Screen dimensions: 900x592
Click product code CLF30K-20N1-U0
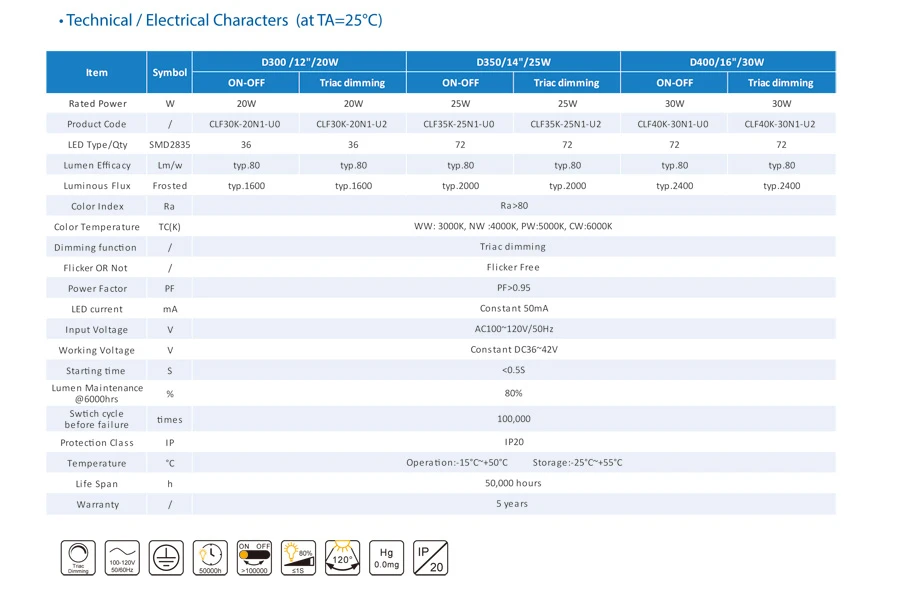[x=245, y=124]
